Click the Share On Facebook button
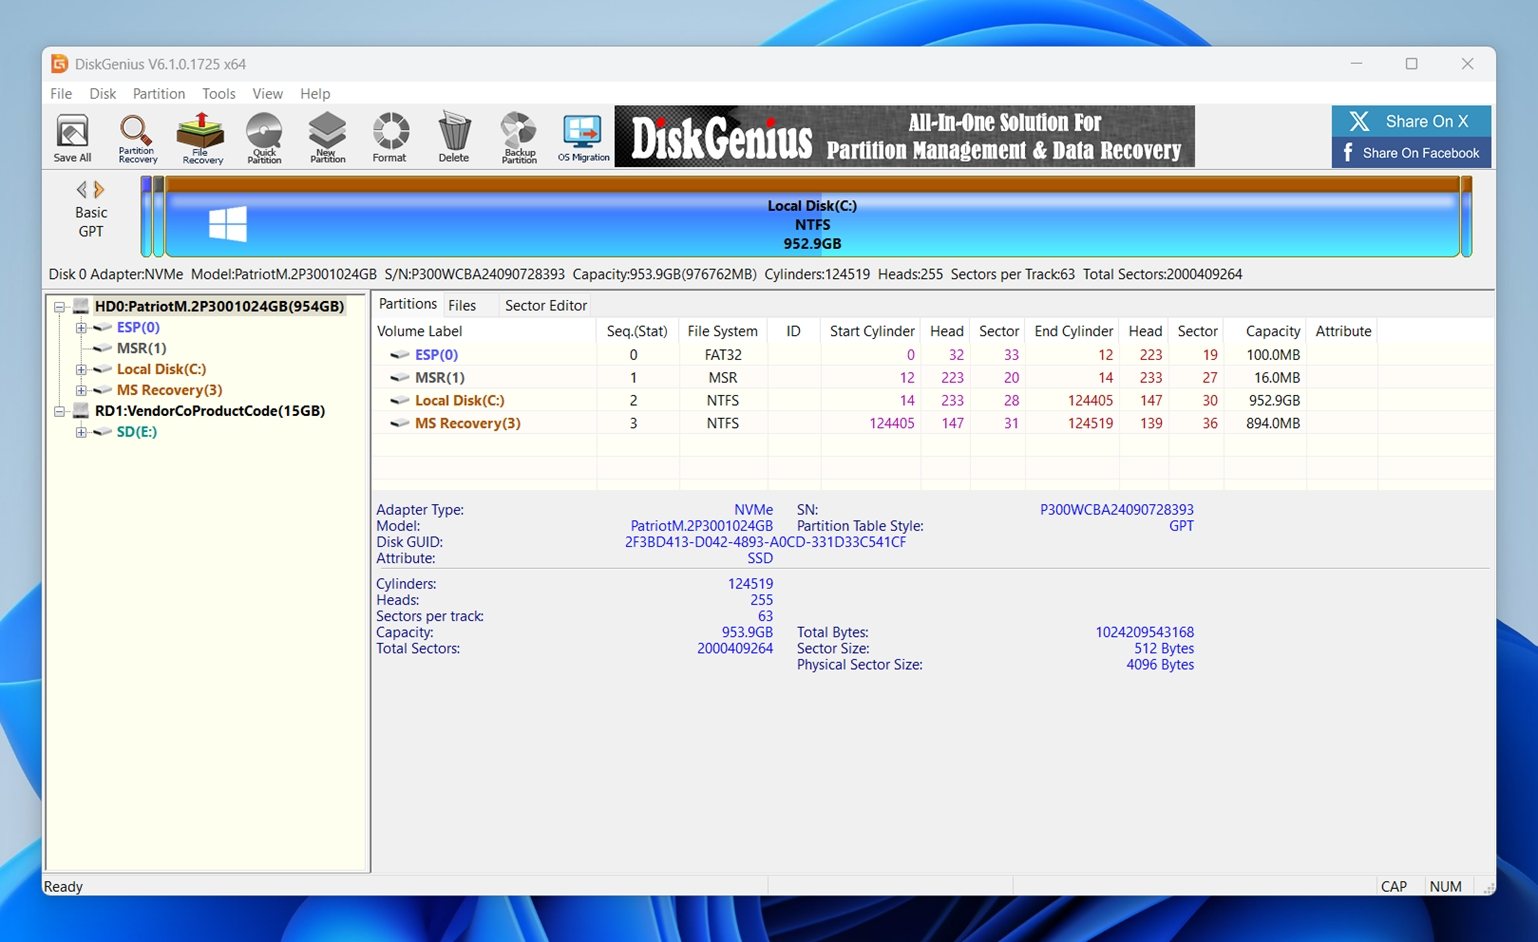The height and width of the screenshot is (942, 1538). click(1411, 152)
